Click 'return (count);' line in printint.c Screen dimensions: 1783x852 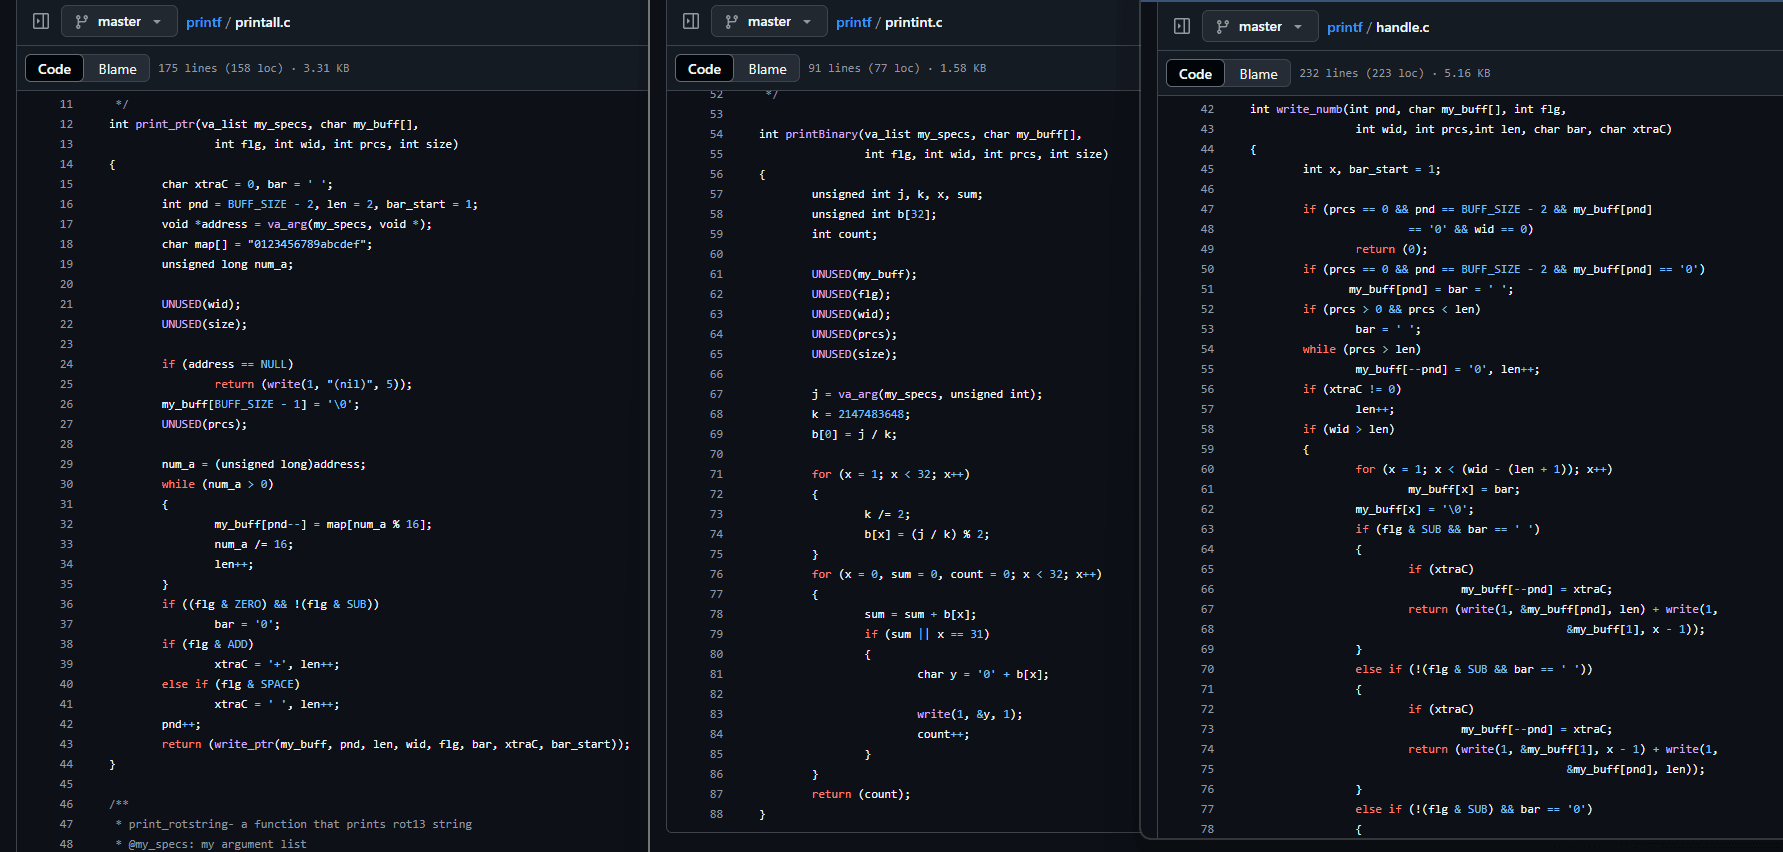861,794
